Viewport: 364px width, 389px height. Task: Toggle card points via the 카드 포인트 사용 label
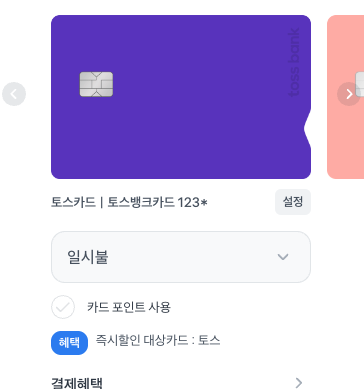[129, 307]
